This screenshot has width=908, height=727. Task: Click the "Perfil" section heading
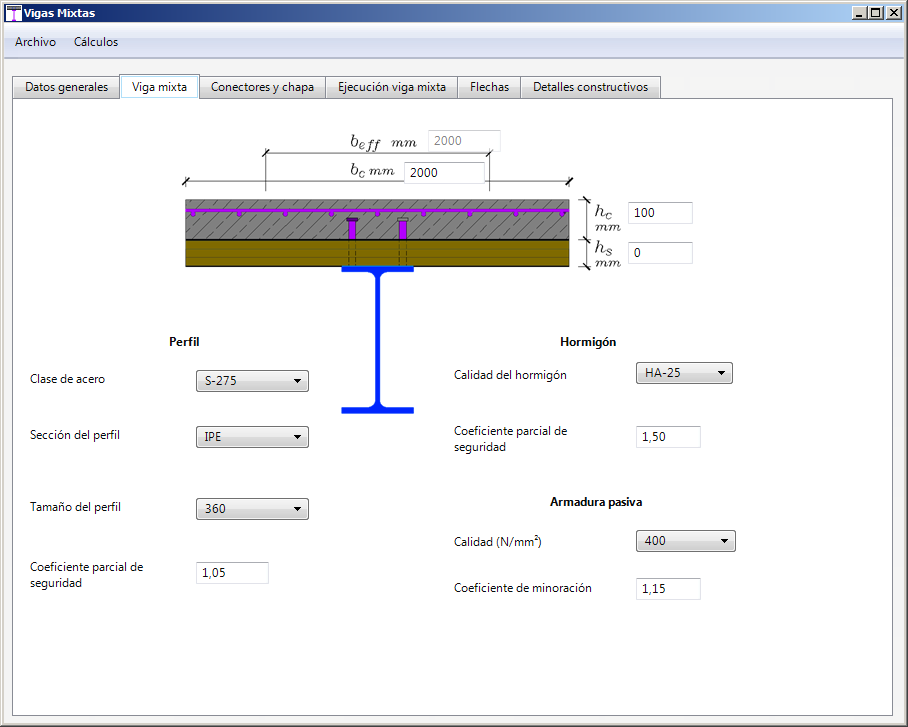[x=184, y=342]
